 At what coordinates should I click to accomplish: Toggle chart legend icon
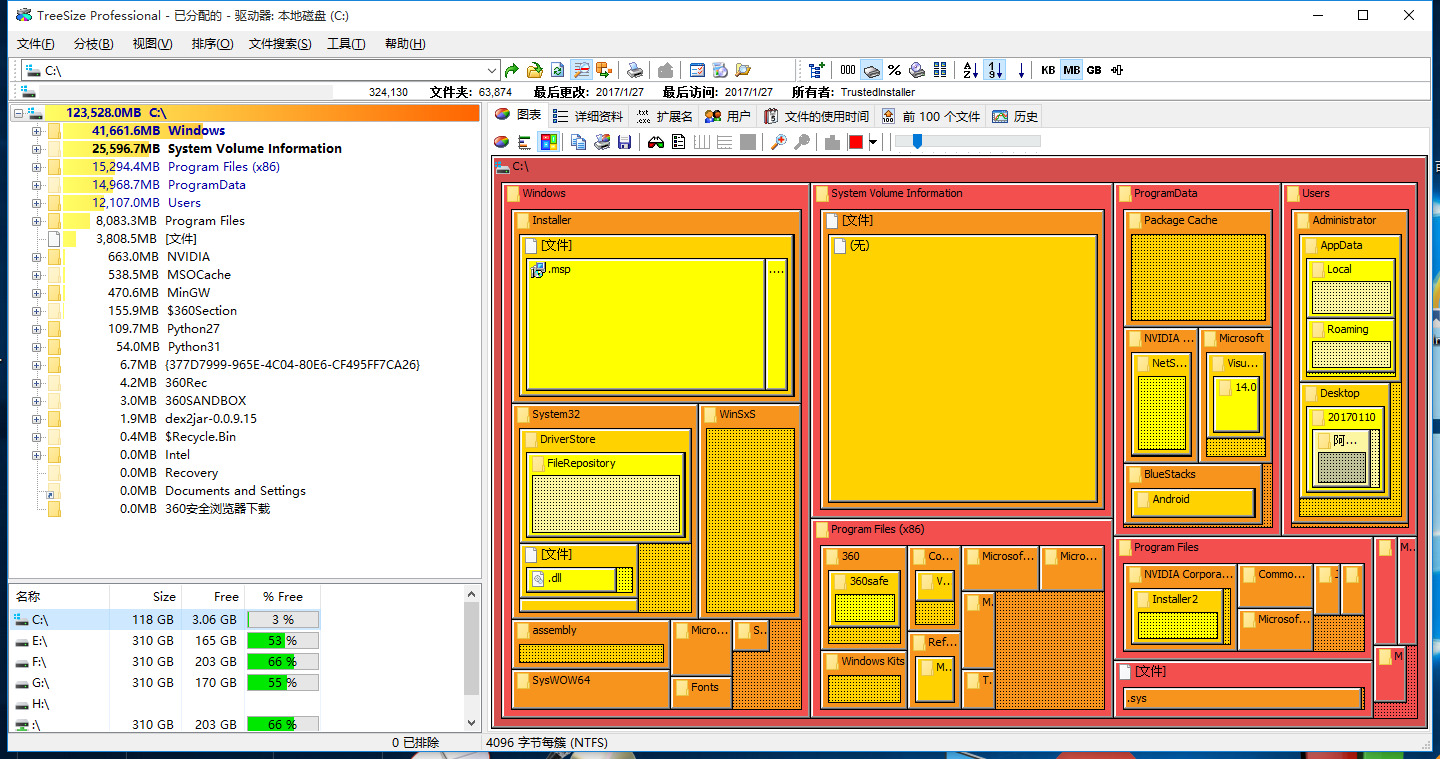point(679,142)
